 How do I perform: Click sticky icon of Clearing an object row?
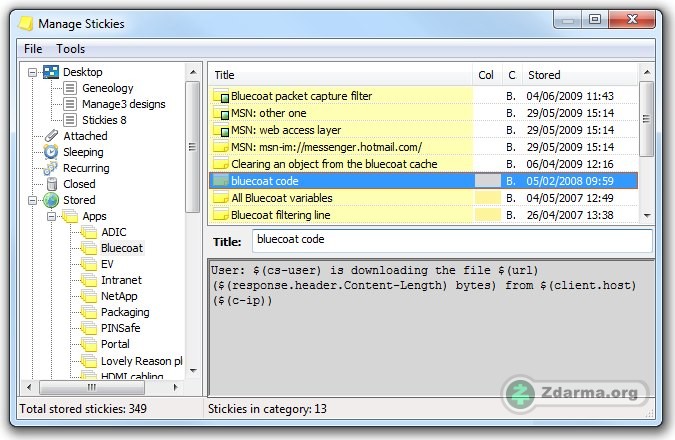(x=221, y=164)
